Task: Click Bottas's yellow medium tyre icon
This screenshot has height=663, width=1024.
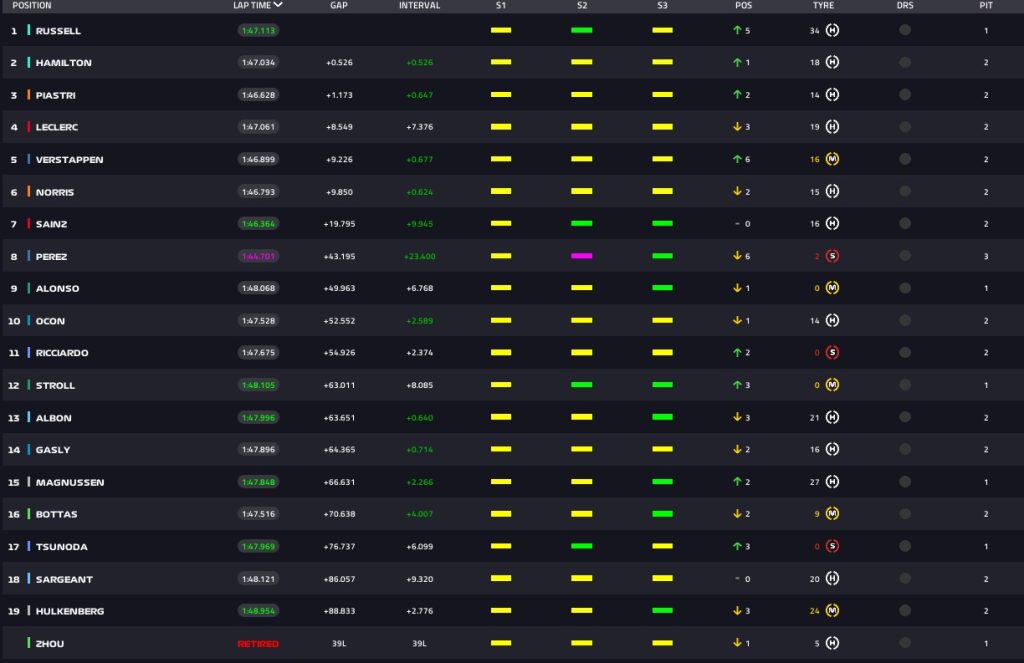Action: tap(832, 514)
